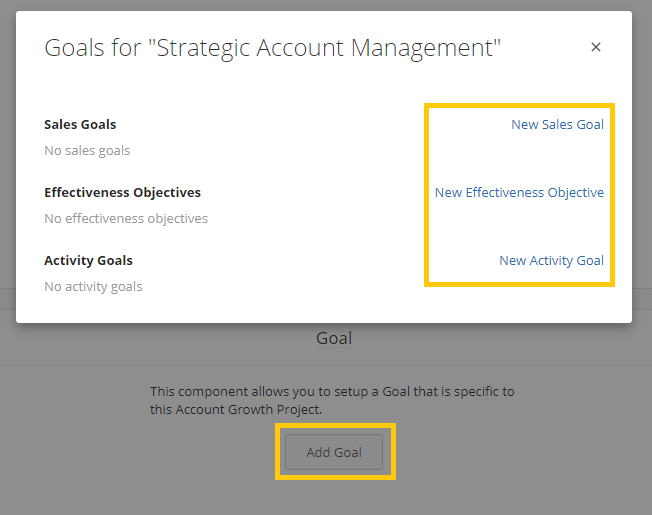Click the dimmed area right of Add Goal
Screen dimensions: 652x515
(520, 452)
